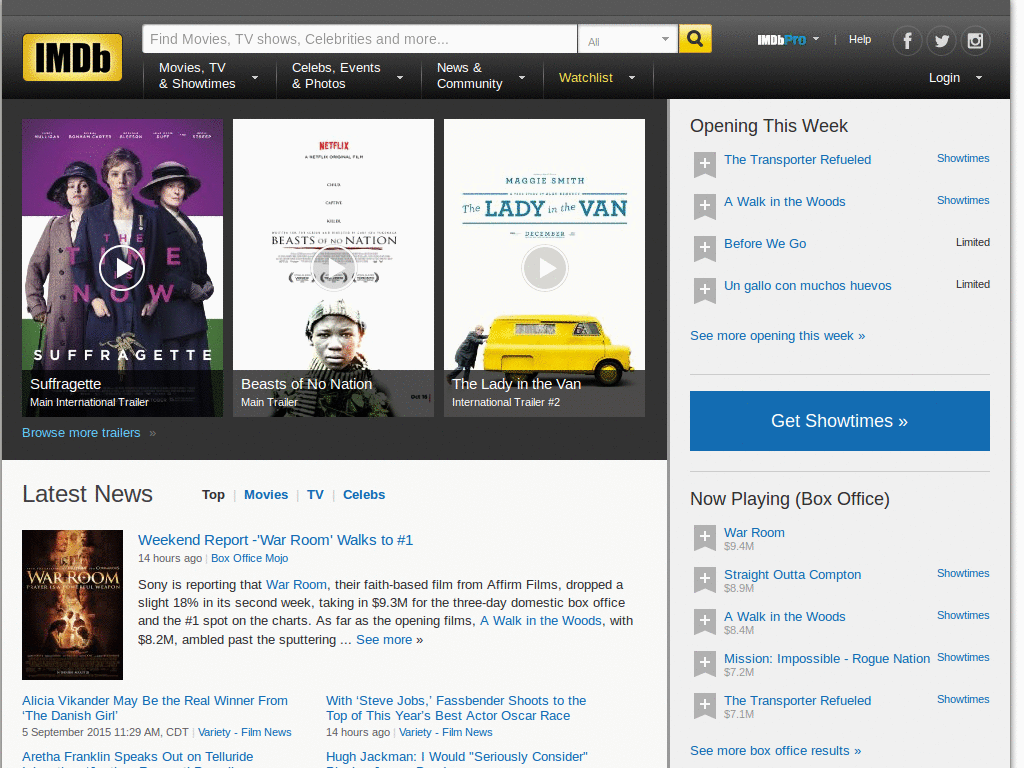
Task: Click Variety - Film News under Fassbender article
Action: coord(446,733)
